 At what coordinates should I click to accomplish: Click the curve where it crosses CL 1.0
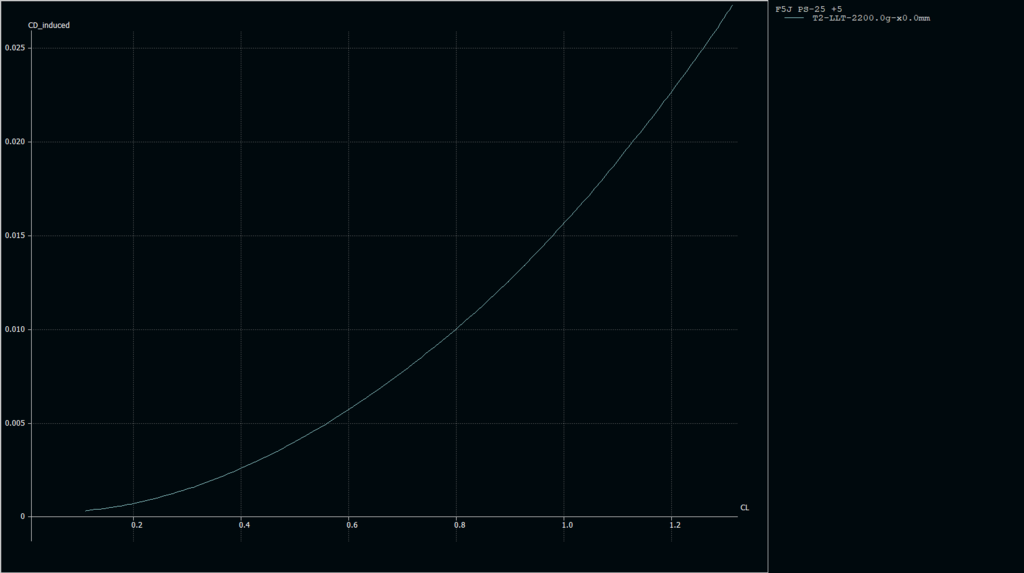pos(564,223)
